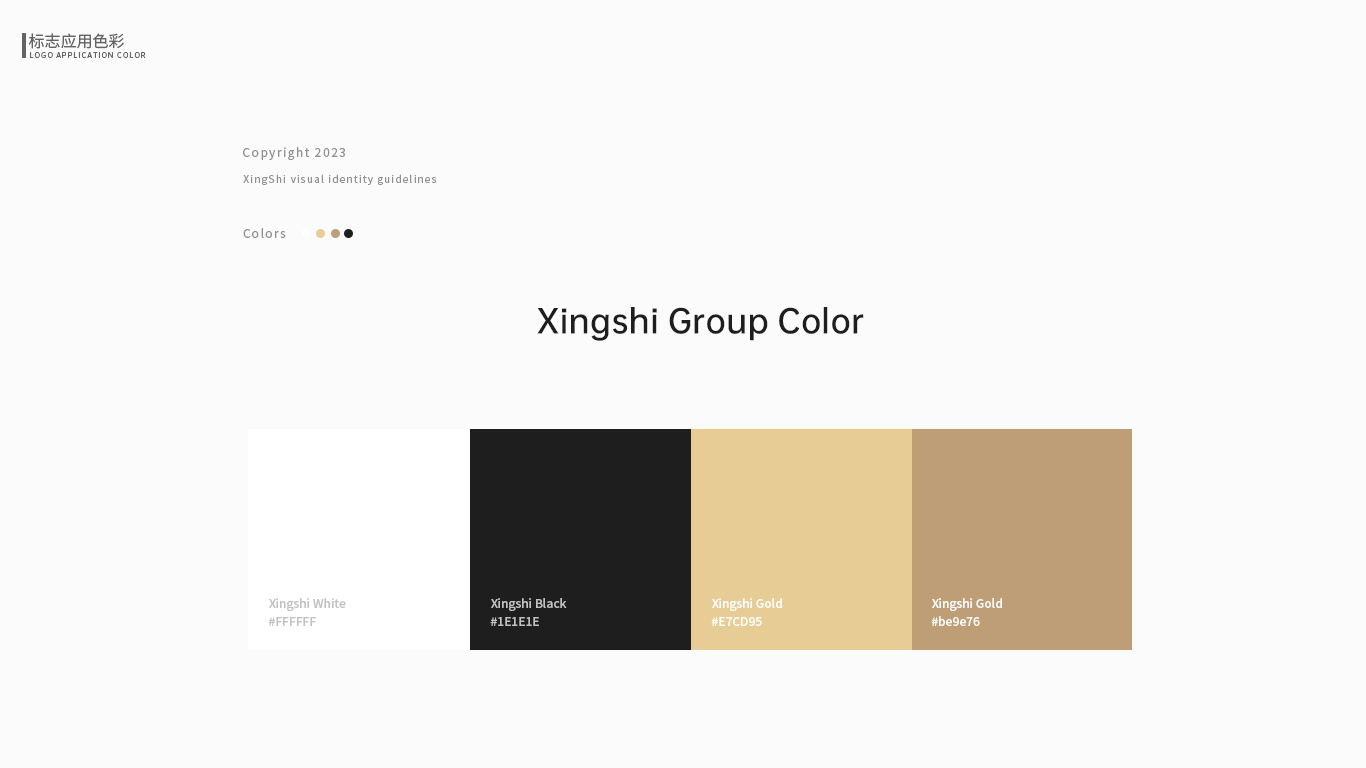Click the black dot beside Colors
Viewport: 1366px width, 768px height.
point(349,234)
